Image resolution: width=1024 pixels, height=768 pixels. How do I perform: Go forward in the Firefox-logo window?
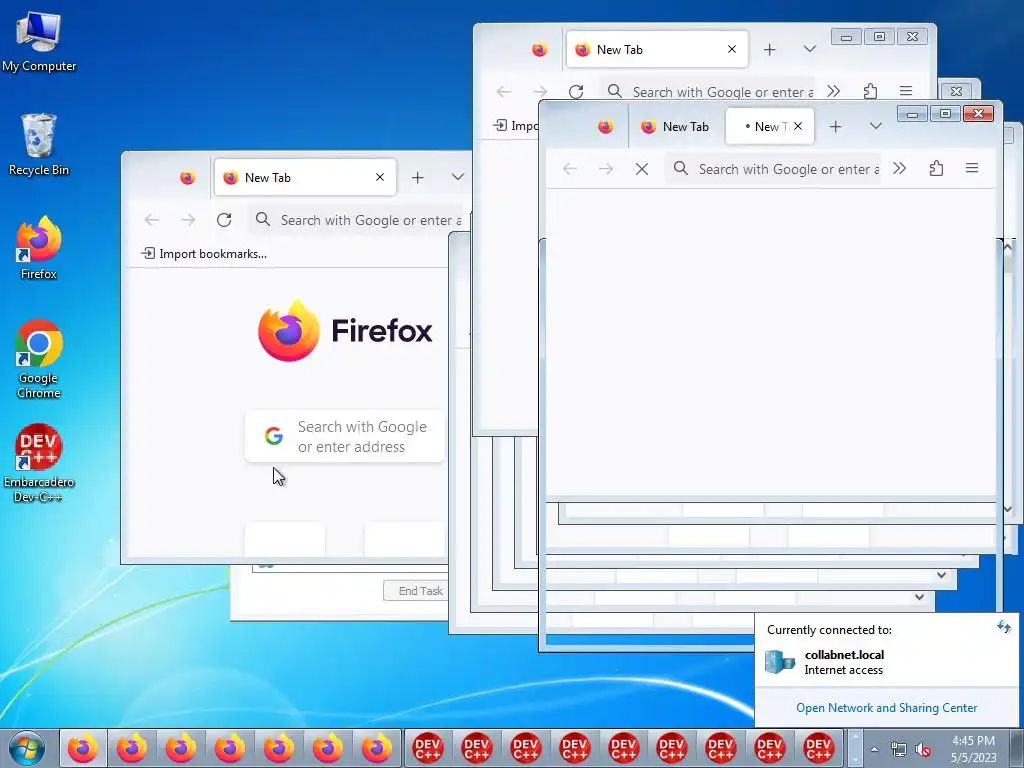tap(188, 220)
